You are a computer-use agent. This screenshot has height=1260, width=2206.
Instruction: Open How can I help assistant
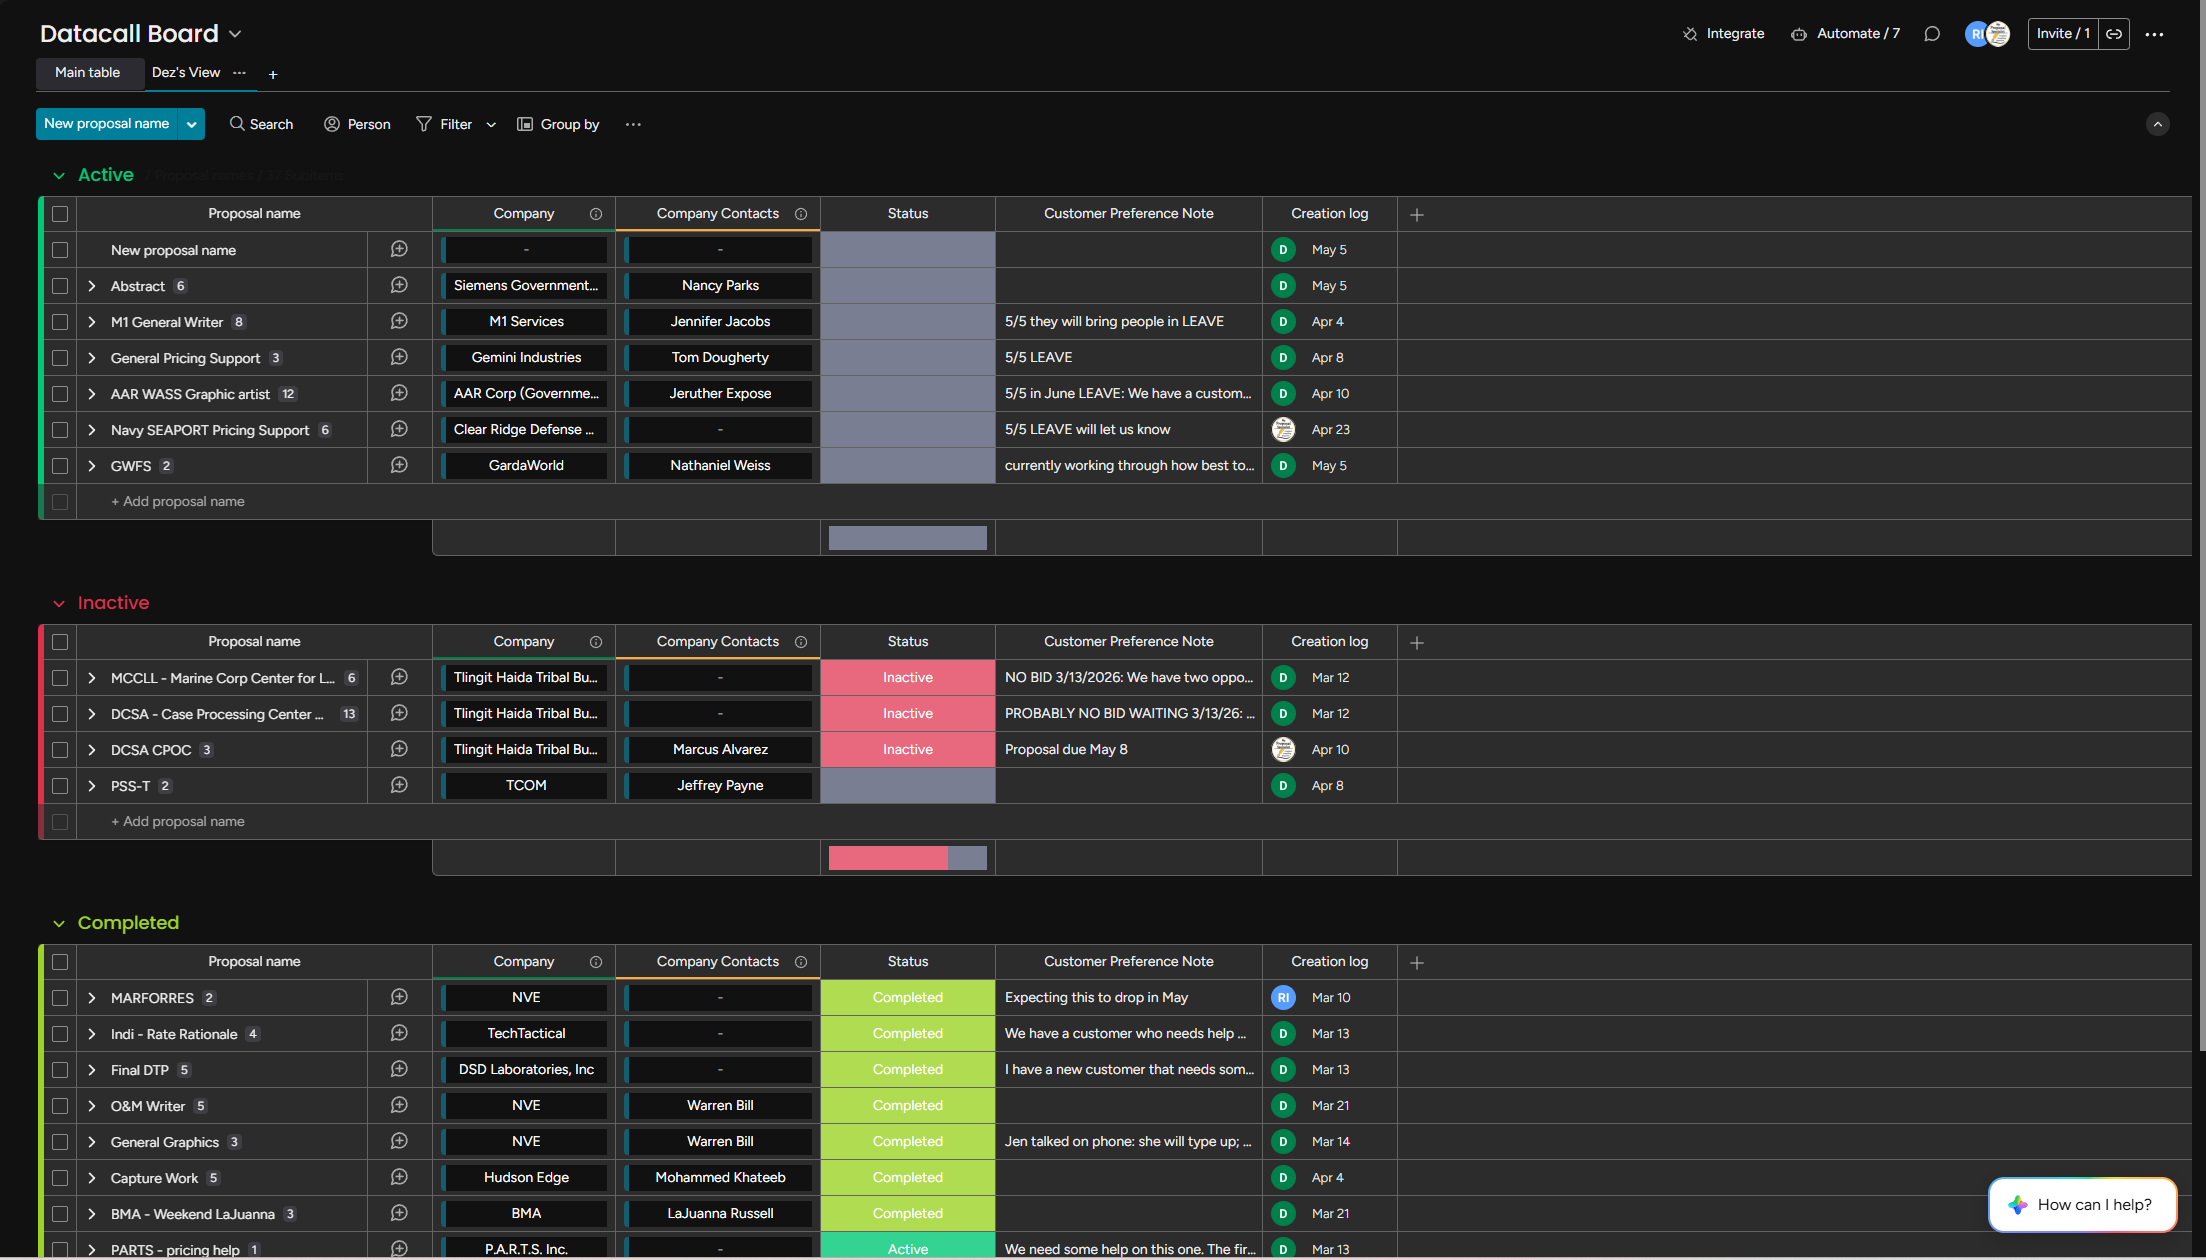(2082, 1205)
